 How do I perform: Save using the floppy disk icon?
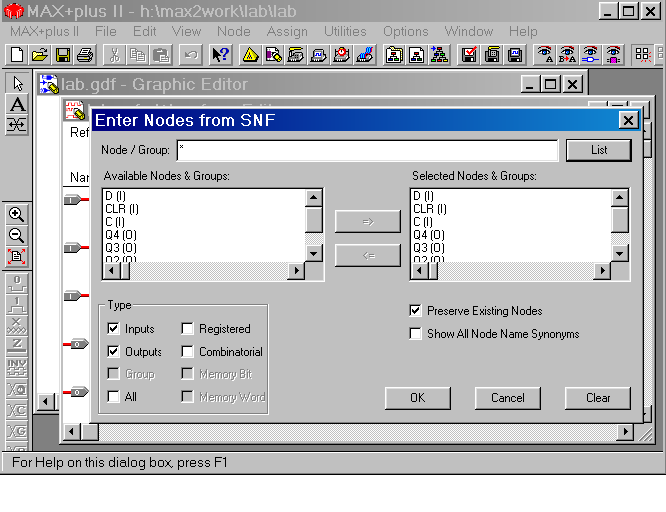[x=63, y=55]
